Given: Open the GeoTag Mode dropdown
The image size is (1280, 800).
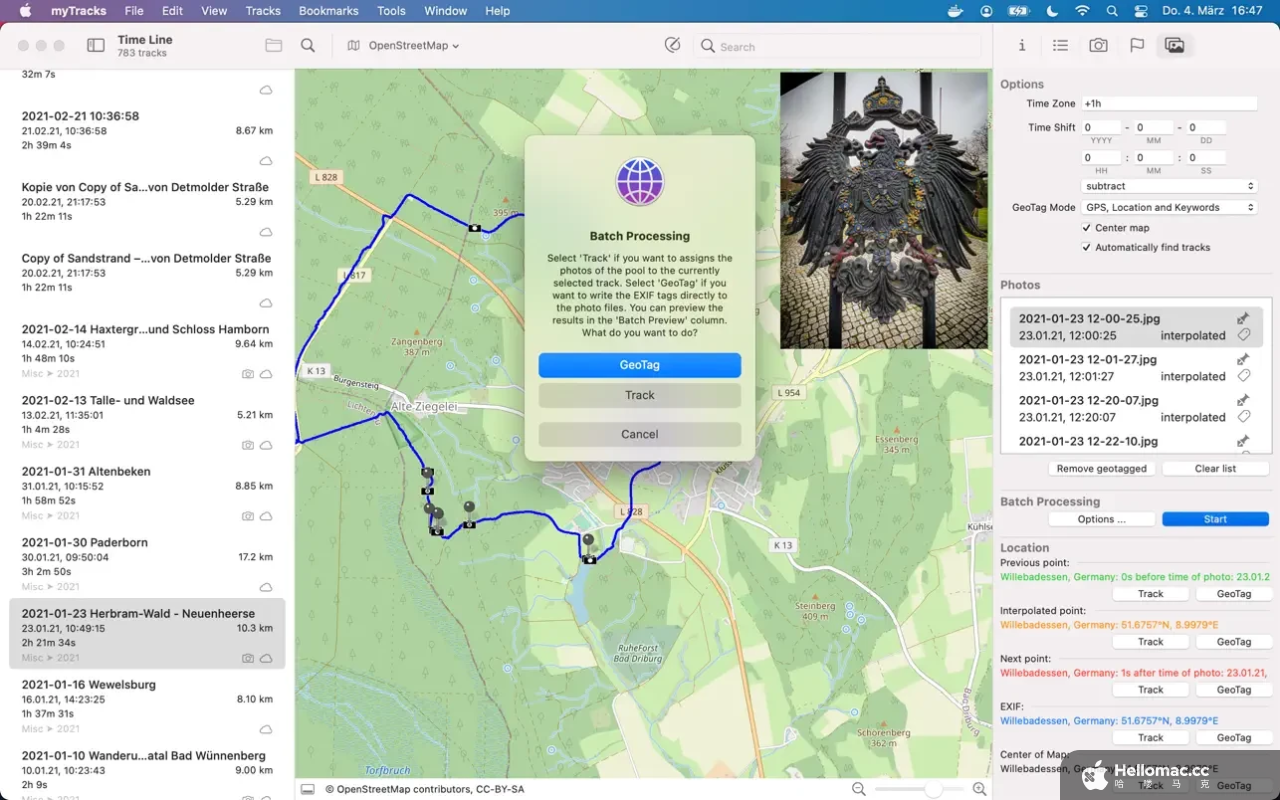Looking at the screenshot, I should point(1169,207).
